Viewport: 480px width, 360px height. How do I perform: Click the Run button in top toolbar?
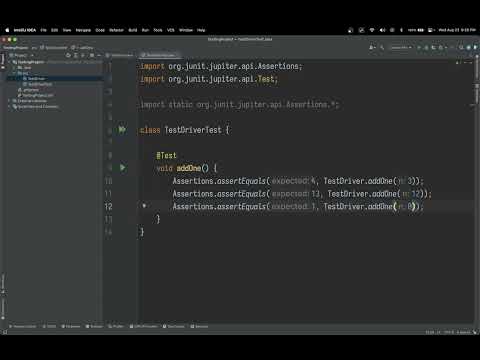click(419, 48)
